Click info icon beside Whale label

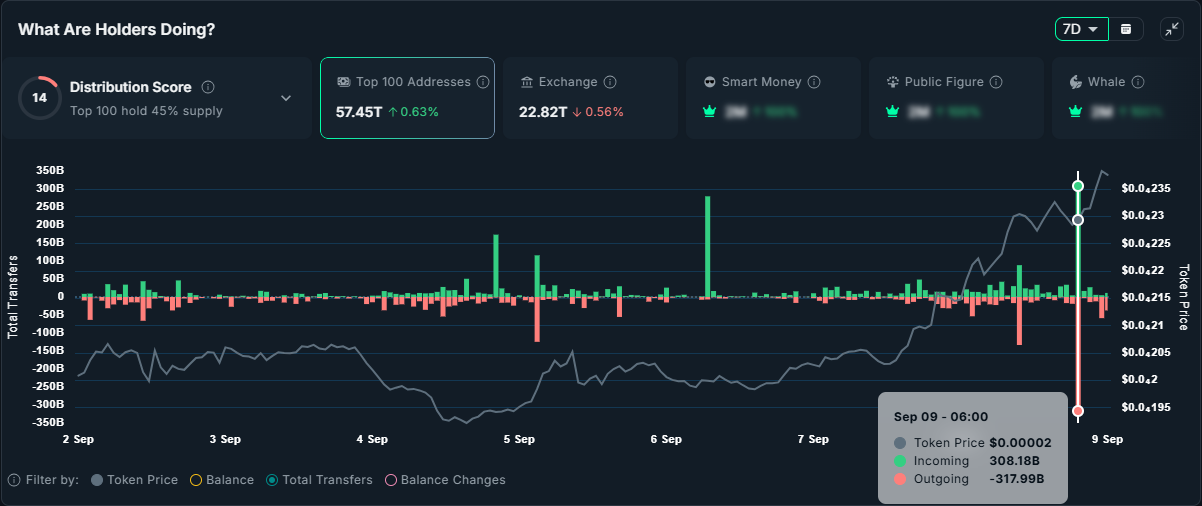coord(1137,82)
